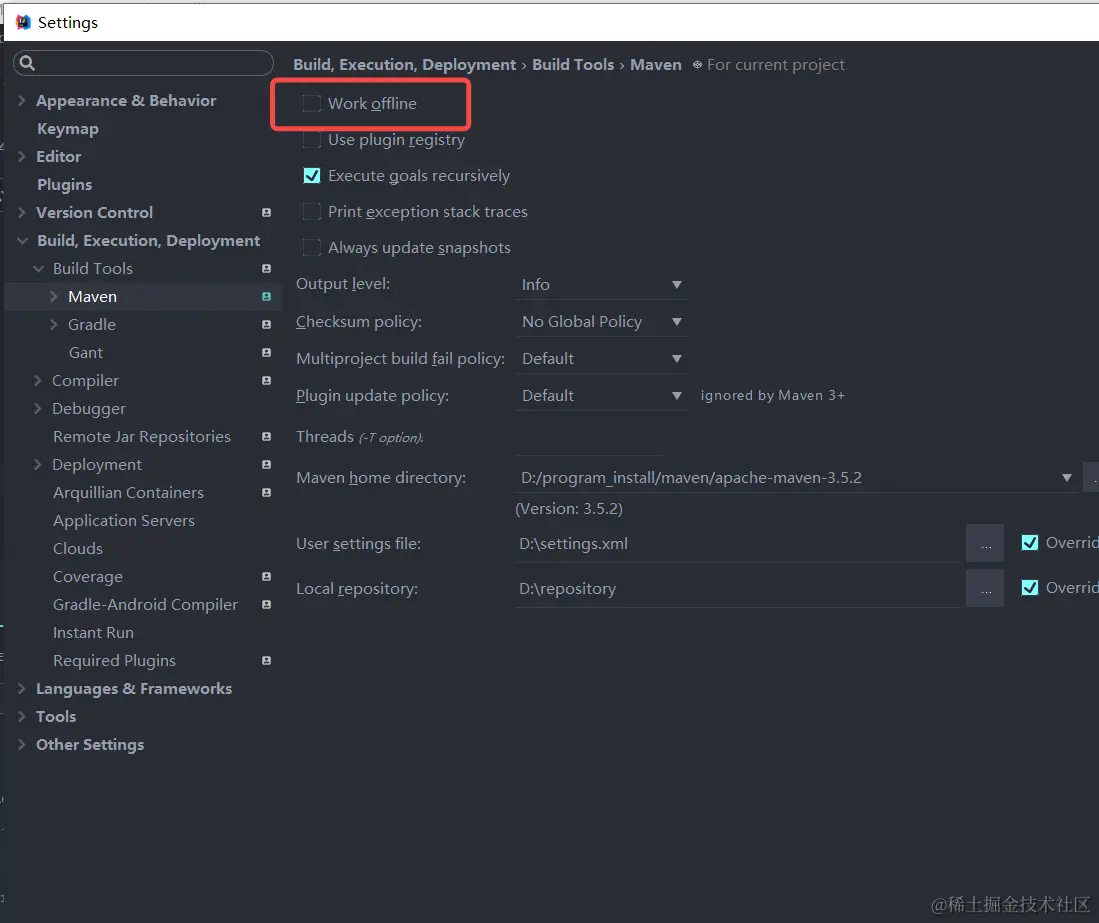Click project-level icon beside Gradle

tap(266, 324)
